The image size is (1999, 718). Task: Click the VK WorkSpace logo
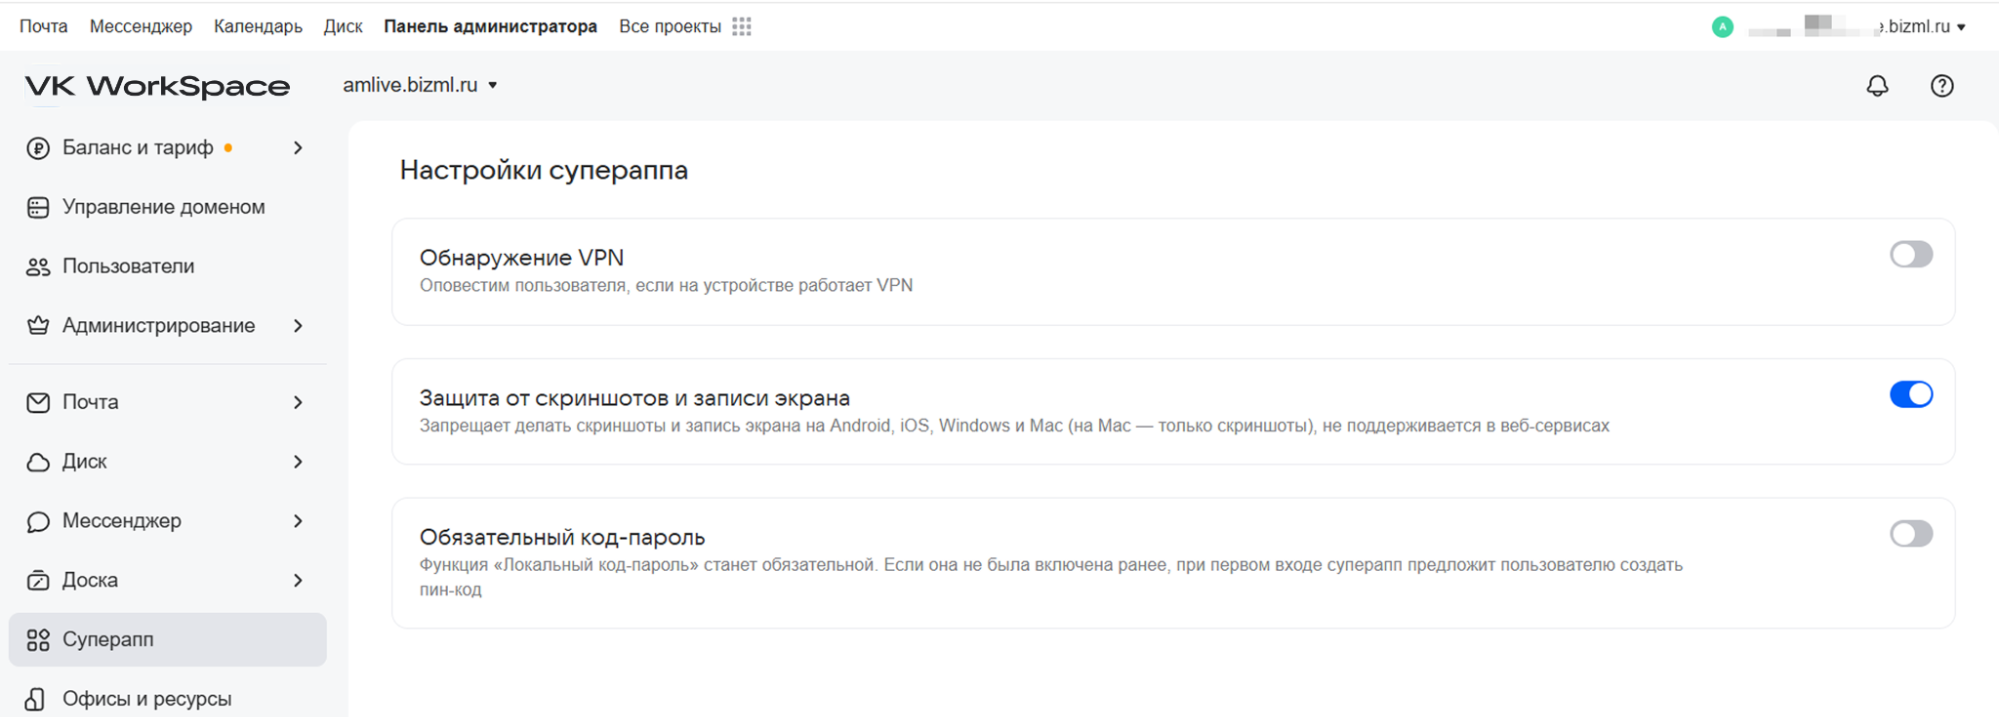click(x=157, y=87)
